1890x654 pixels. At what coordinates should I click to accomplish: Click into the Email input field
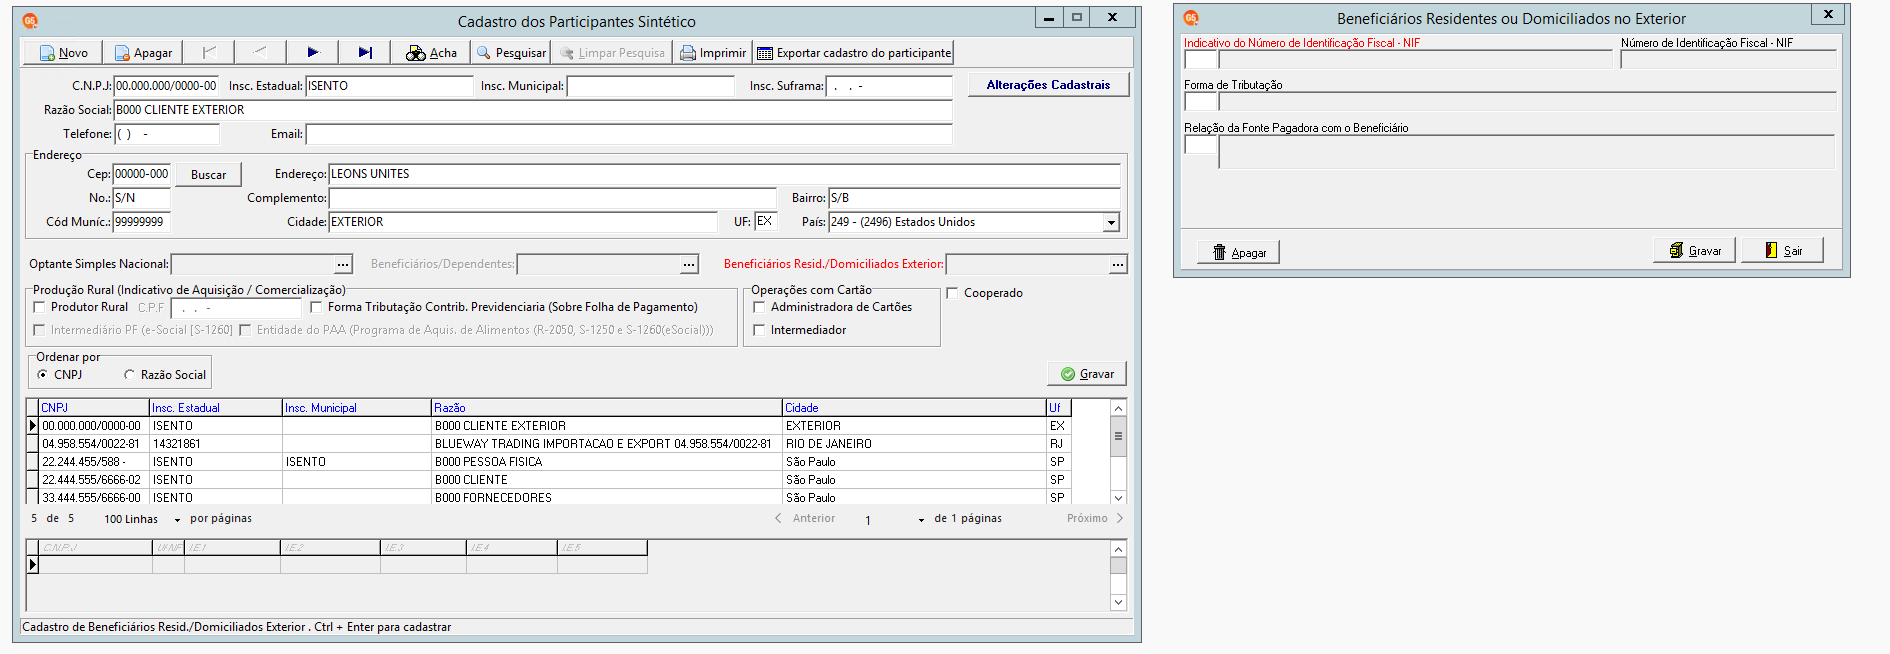tap(629, 134)
